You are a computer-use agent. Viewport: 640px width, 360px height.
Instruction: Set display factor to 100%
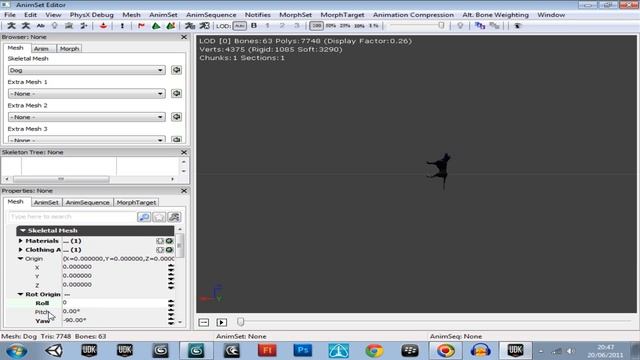[x=316, y=26]
